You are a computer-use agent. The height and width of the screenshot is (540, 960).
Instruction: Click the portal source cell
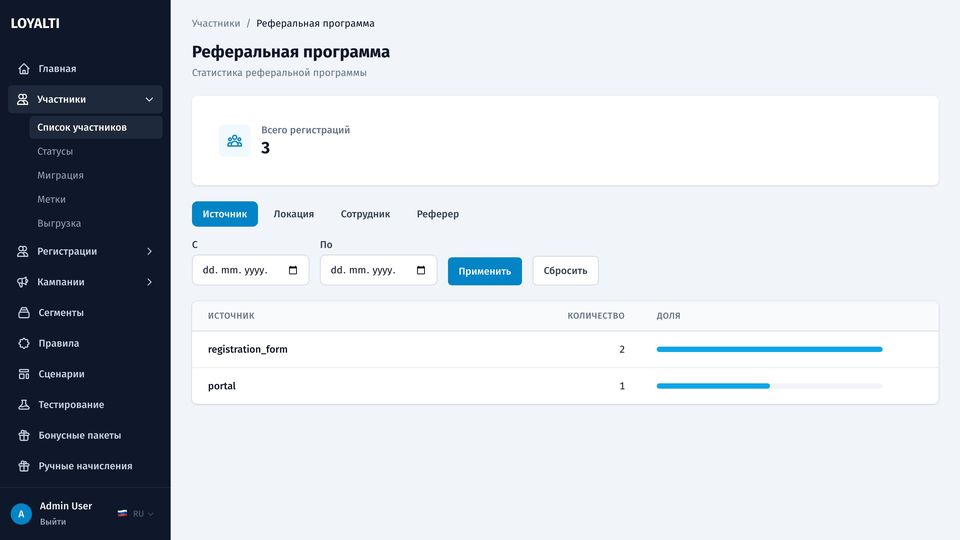[x=222, y=386]
